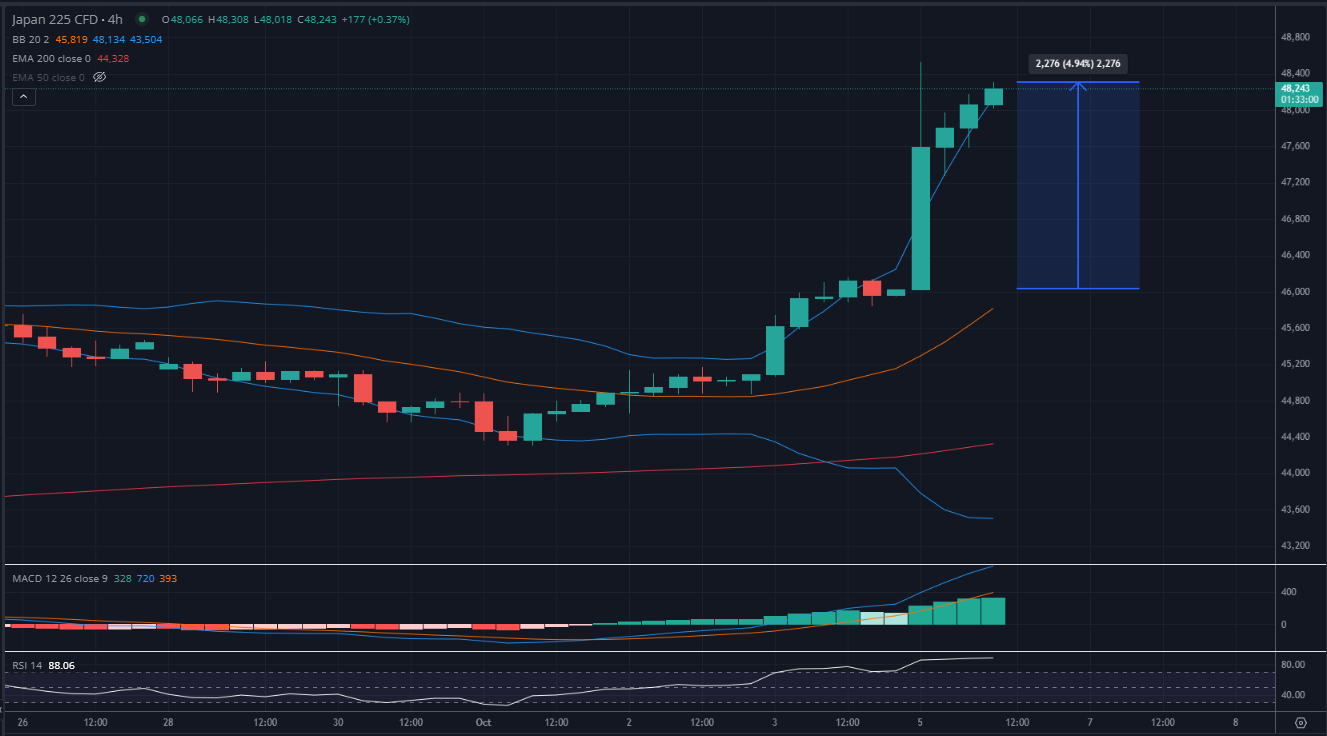Click the 80.00 level on RSI scale
Viewport: 1327px width, 736px height.
(1292, 665)
